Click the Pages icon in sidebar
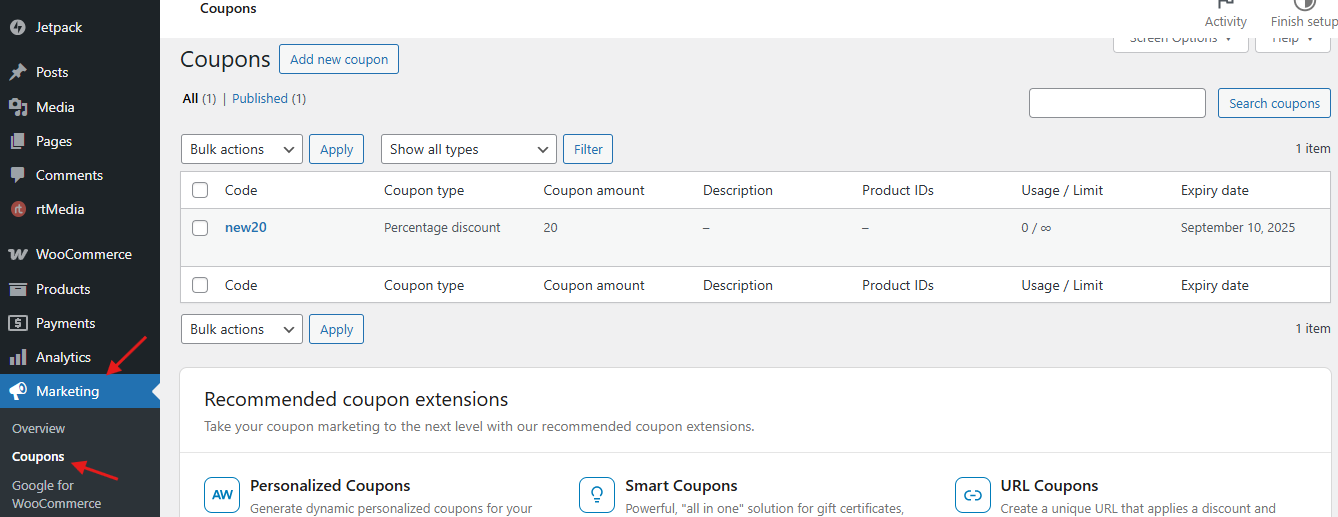1338x517 pixels. pos(18,141)
